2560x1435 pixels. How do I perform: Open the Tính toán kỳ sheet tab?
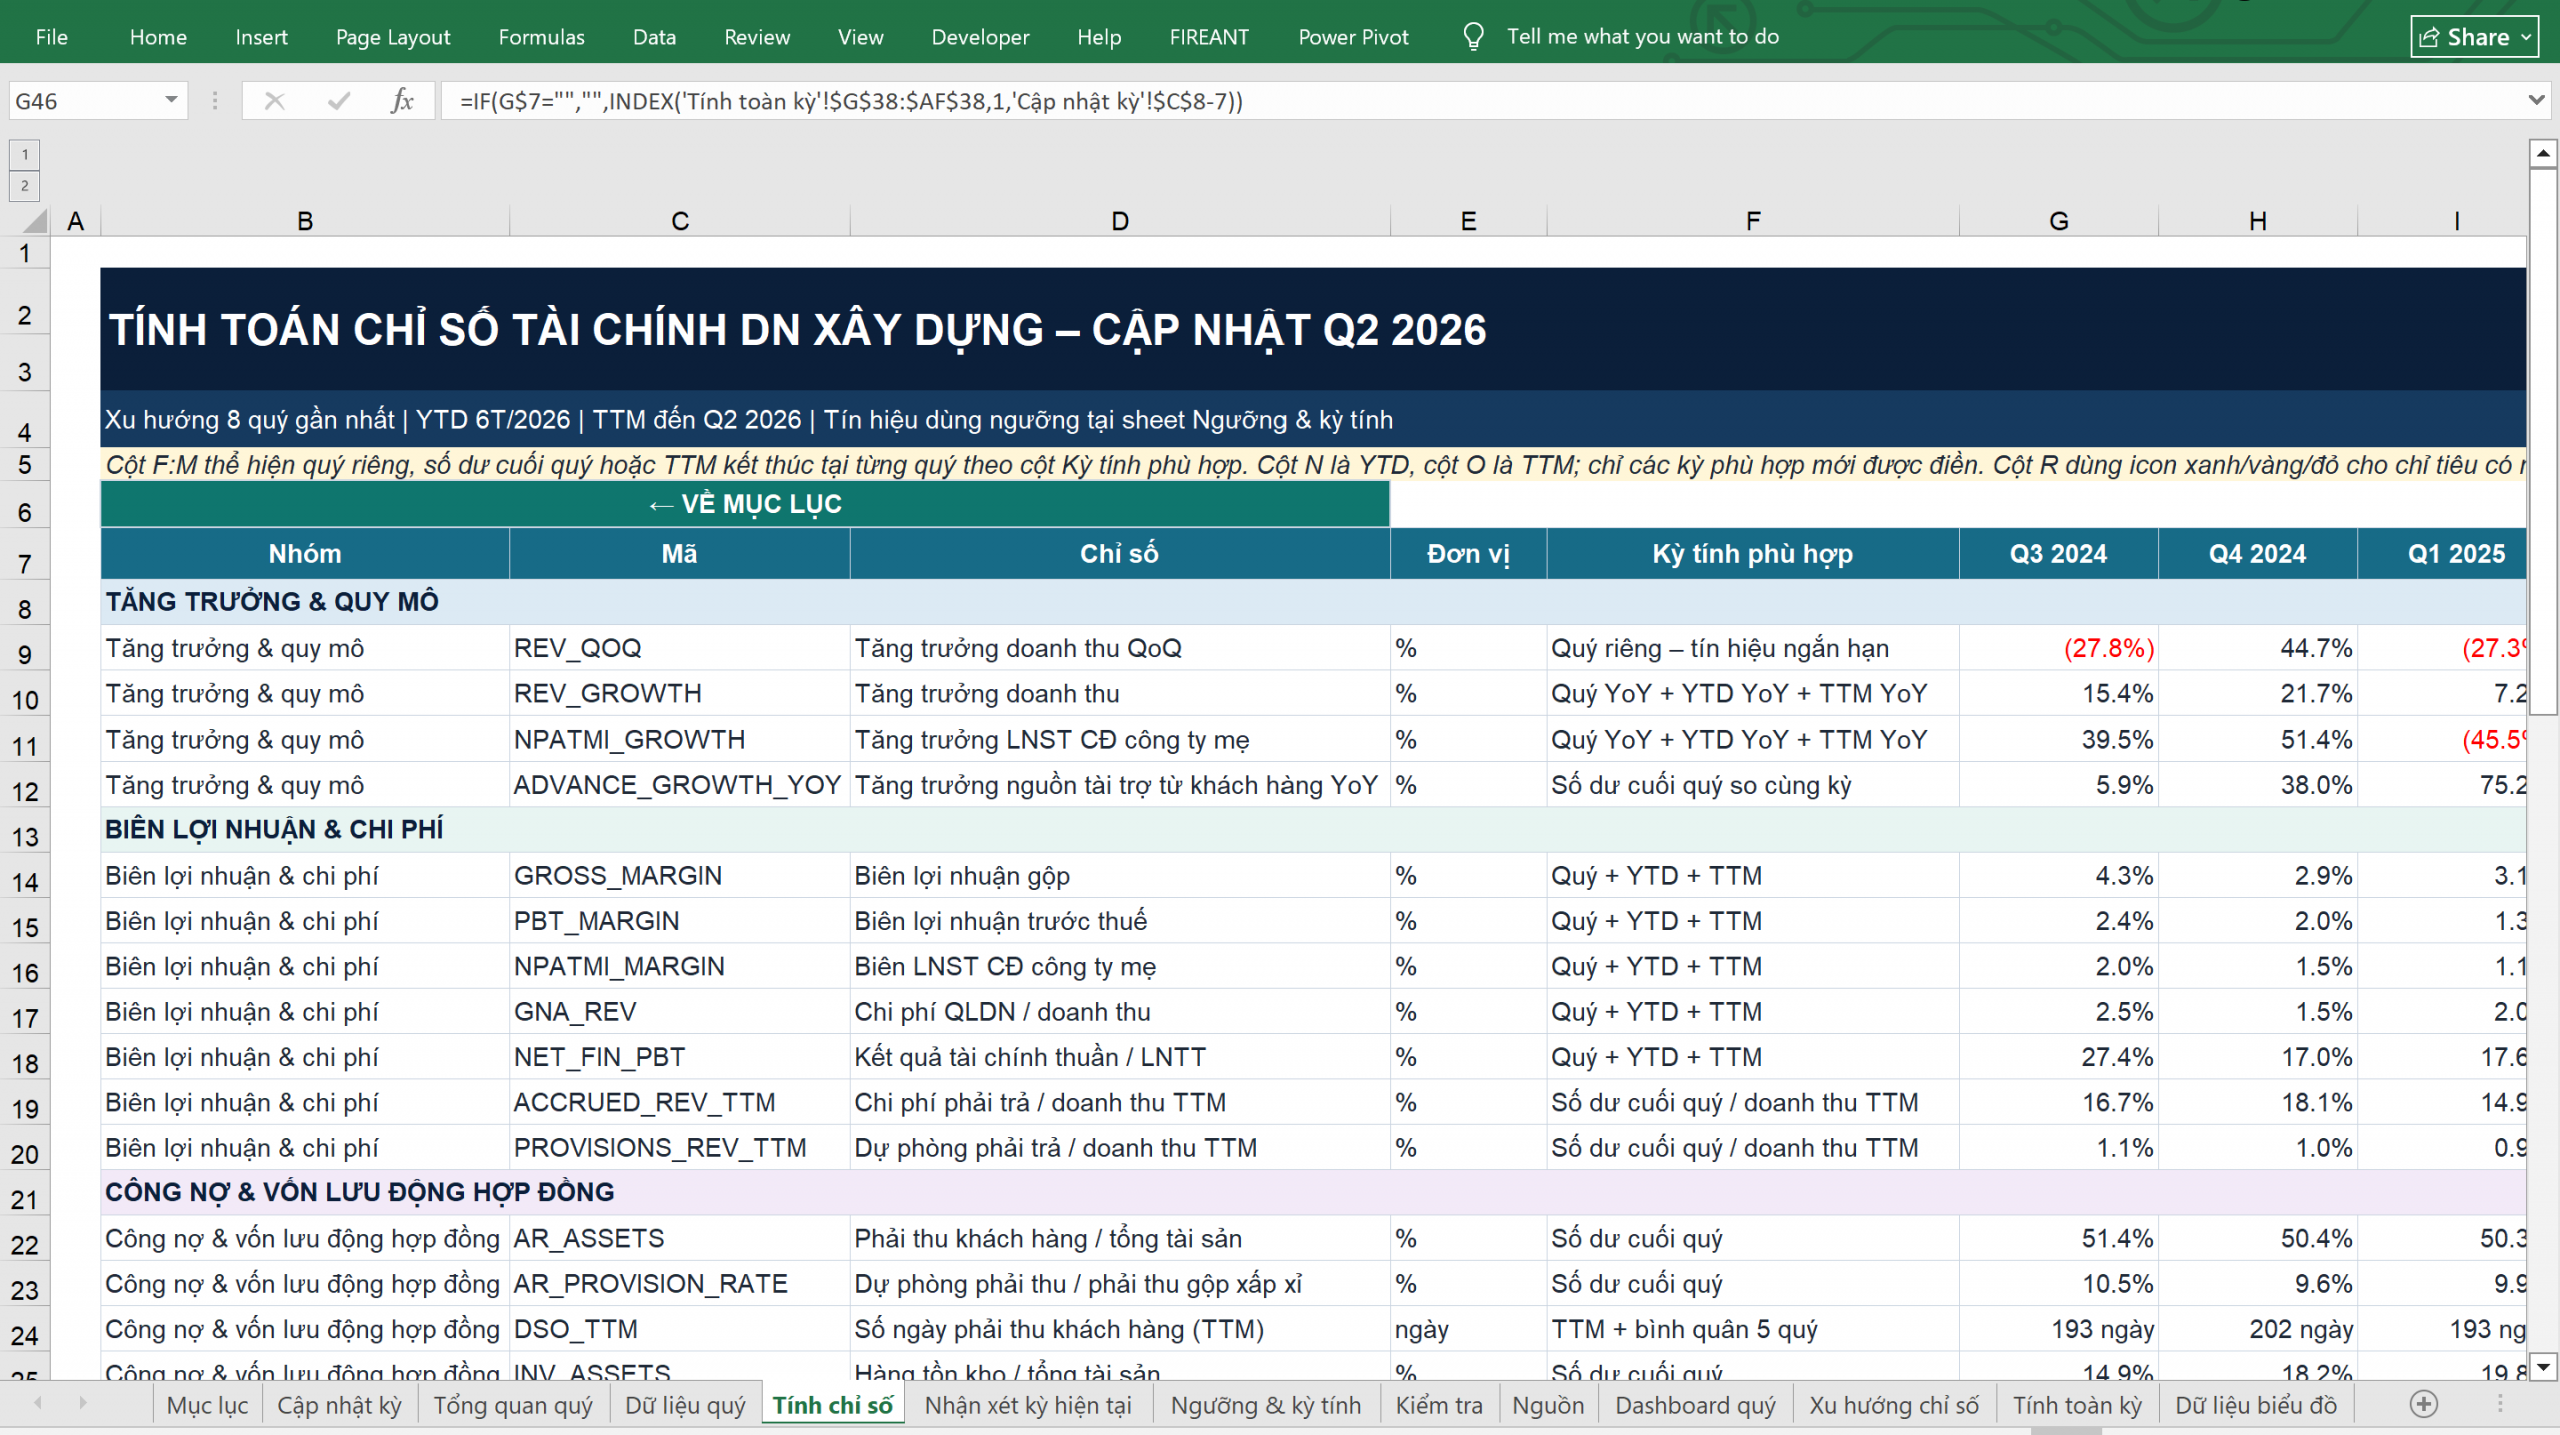pyautogui.click(x=2077, y=1405)
